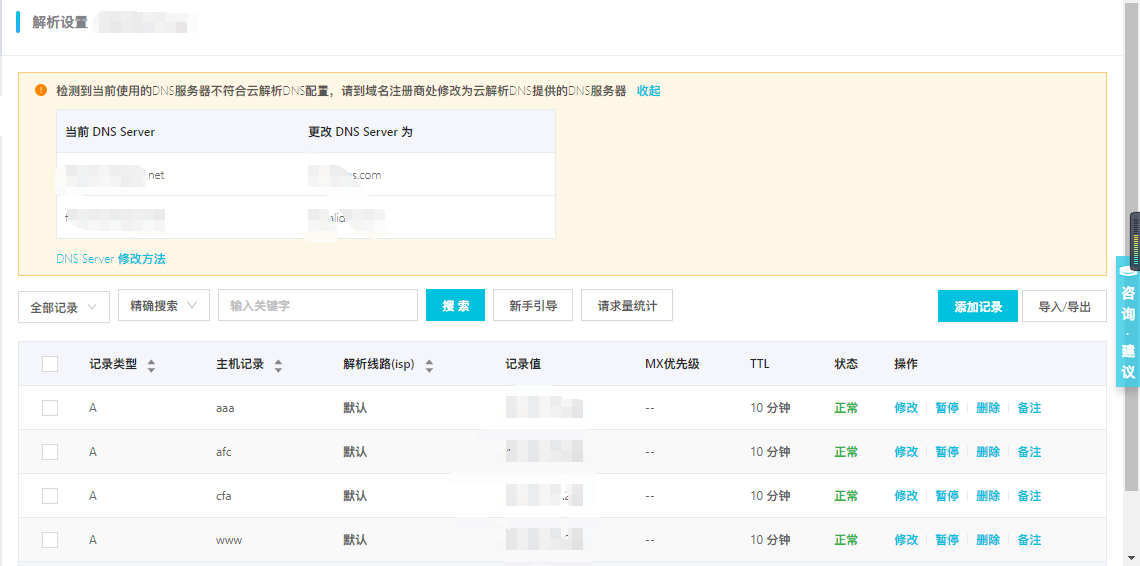
Task: Click 删除 for the afc record
Action: 988,452
